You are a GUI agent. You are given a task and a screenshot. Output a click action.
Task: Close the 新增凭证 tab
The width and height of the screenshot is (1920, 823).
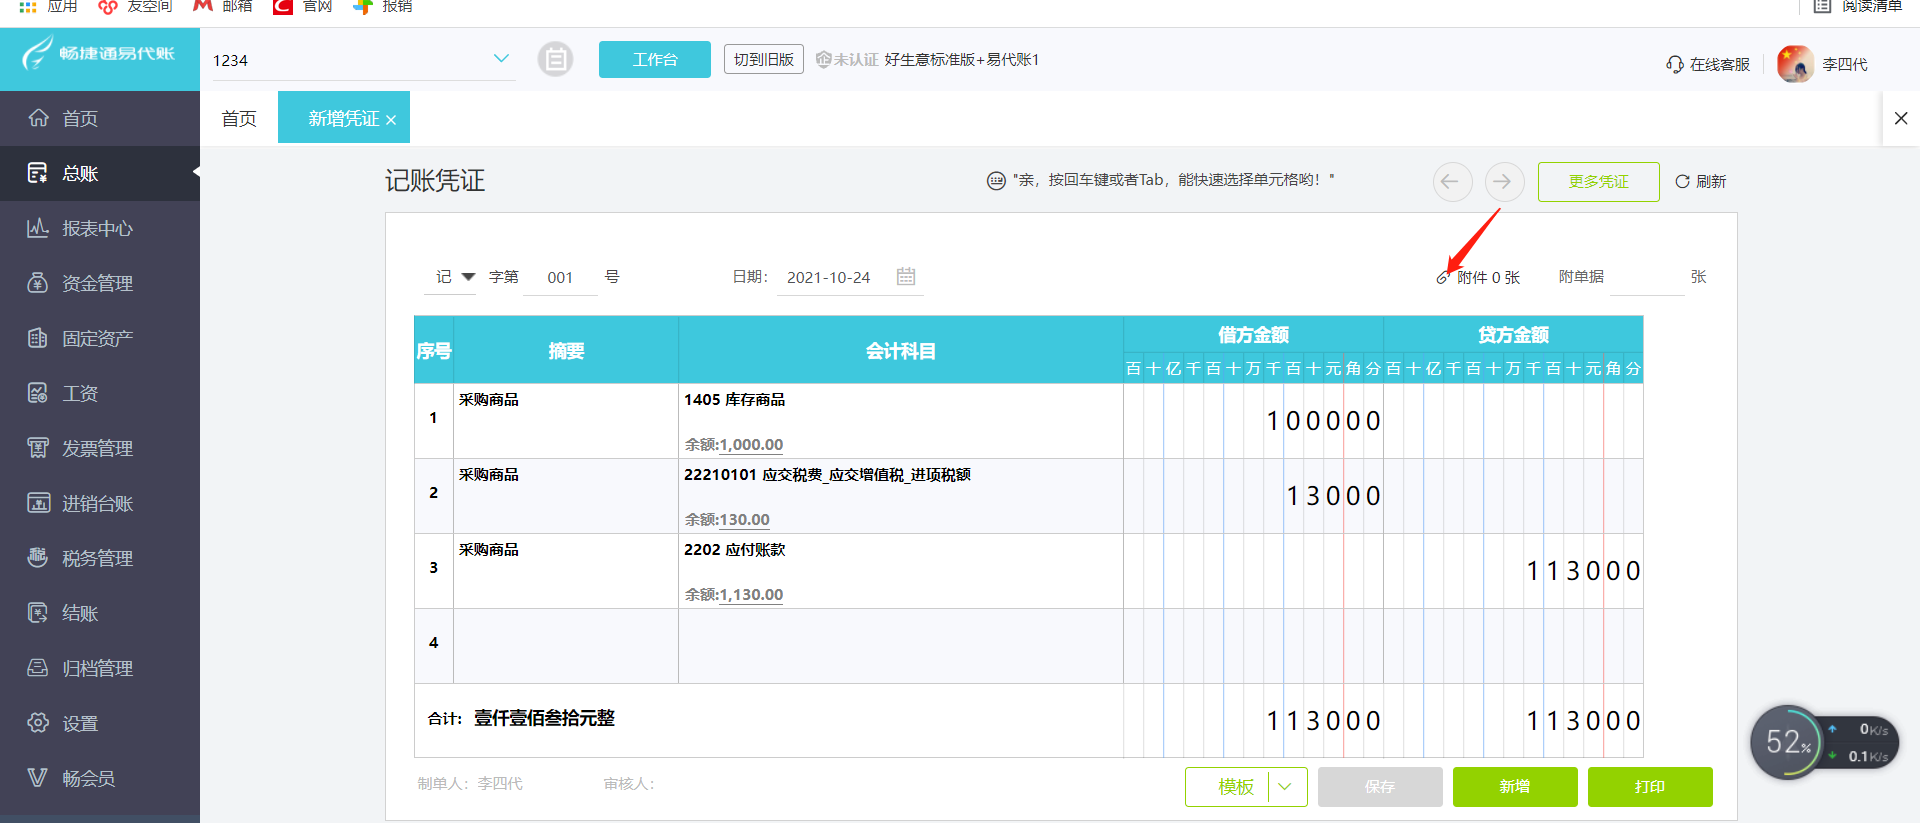[391, 120]
